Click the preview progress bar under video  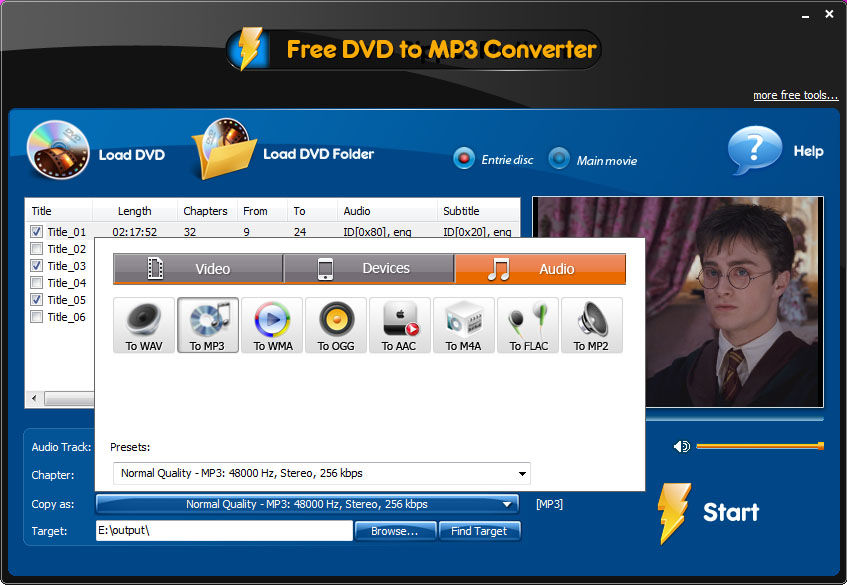[x=735, y=418]
